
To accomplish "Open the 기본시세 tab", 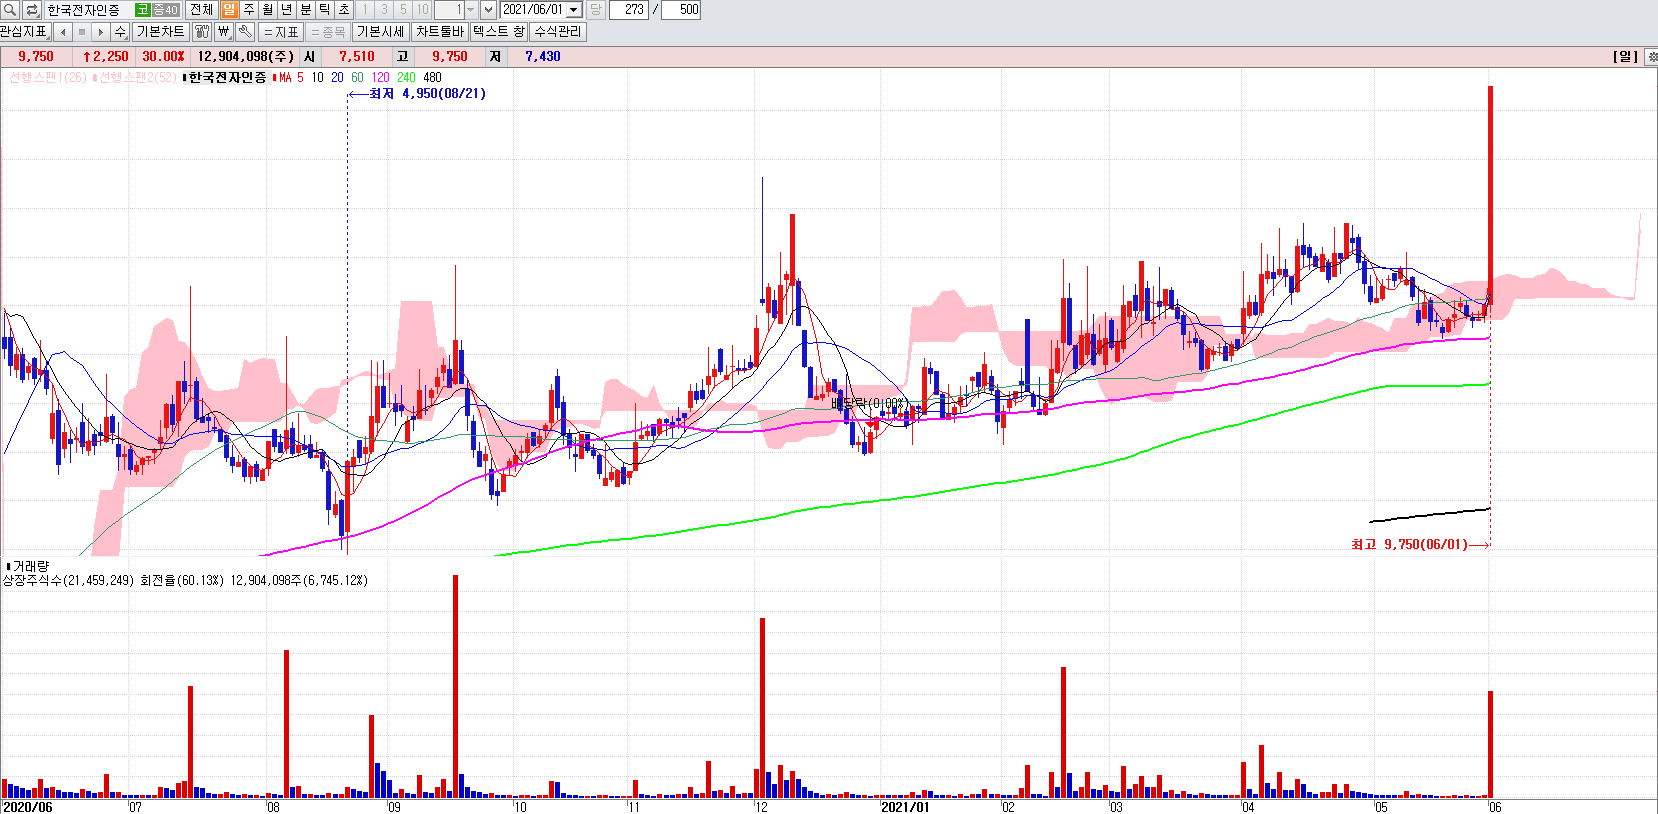I will [x=381, y=32].
